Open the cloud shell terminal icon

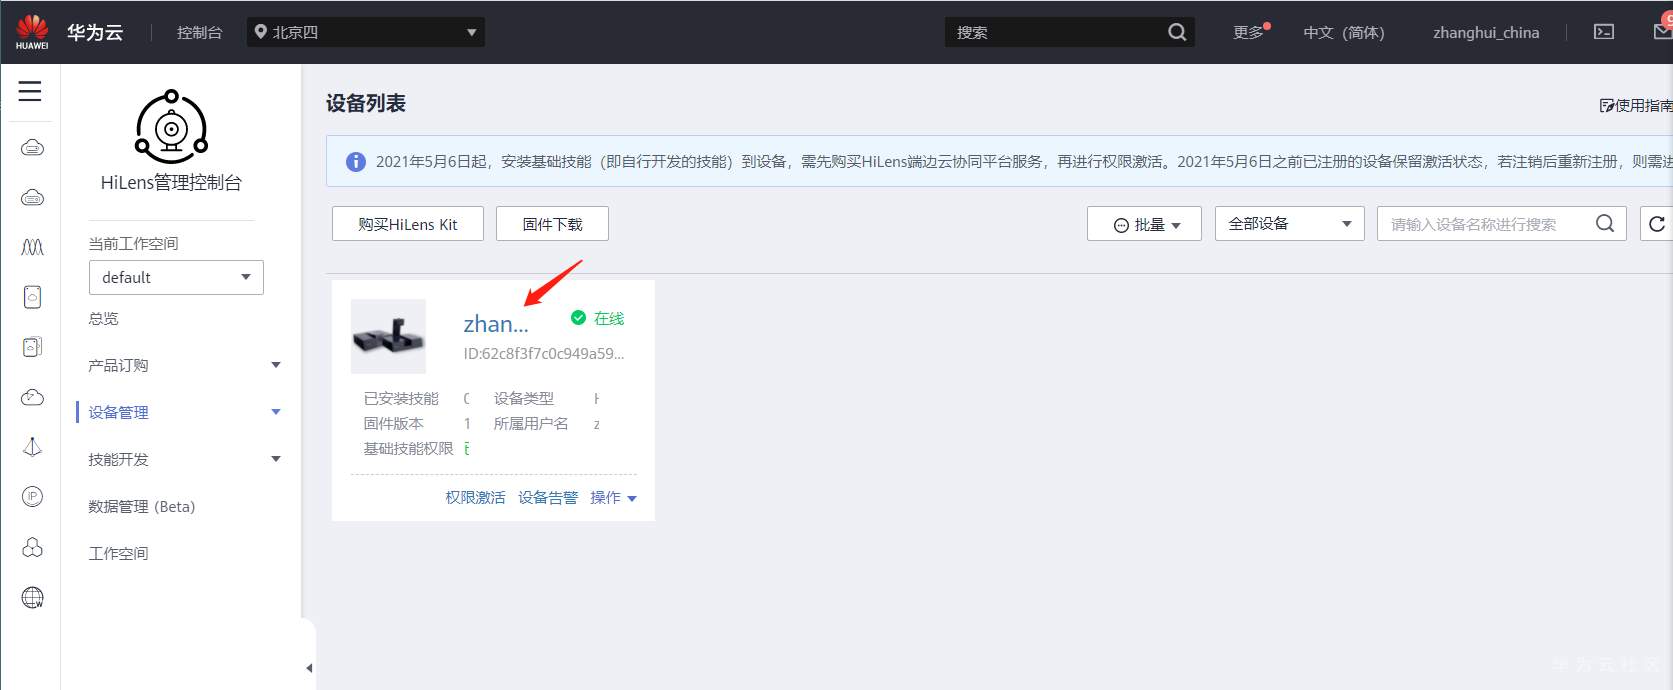point(1604,32)
